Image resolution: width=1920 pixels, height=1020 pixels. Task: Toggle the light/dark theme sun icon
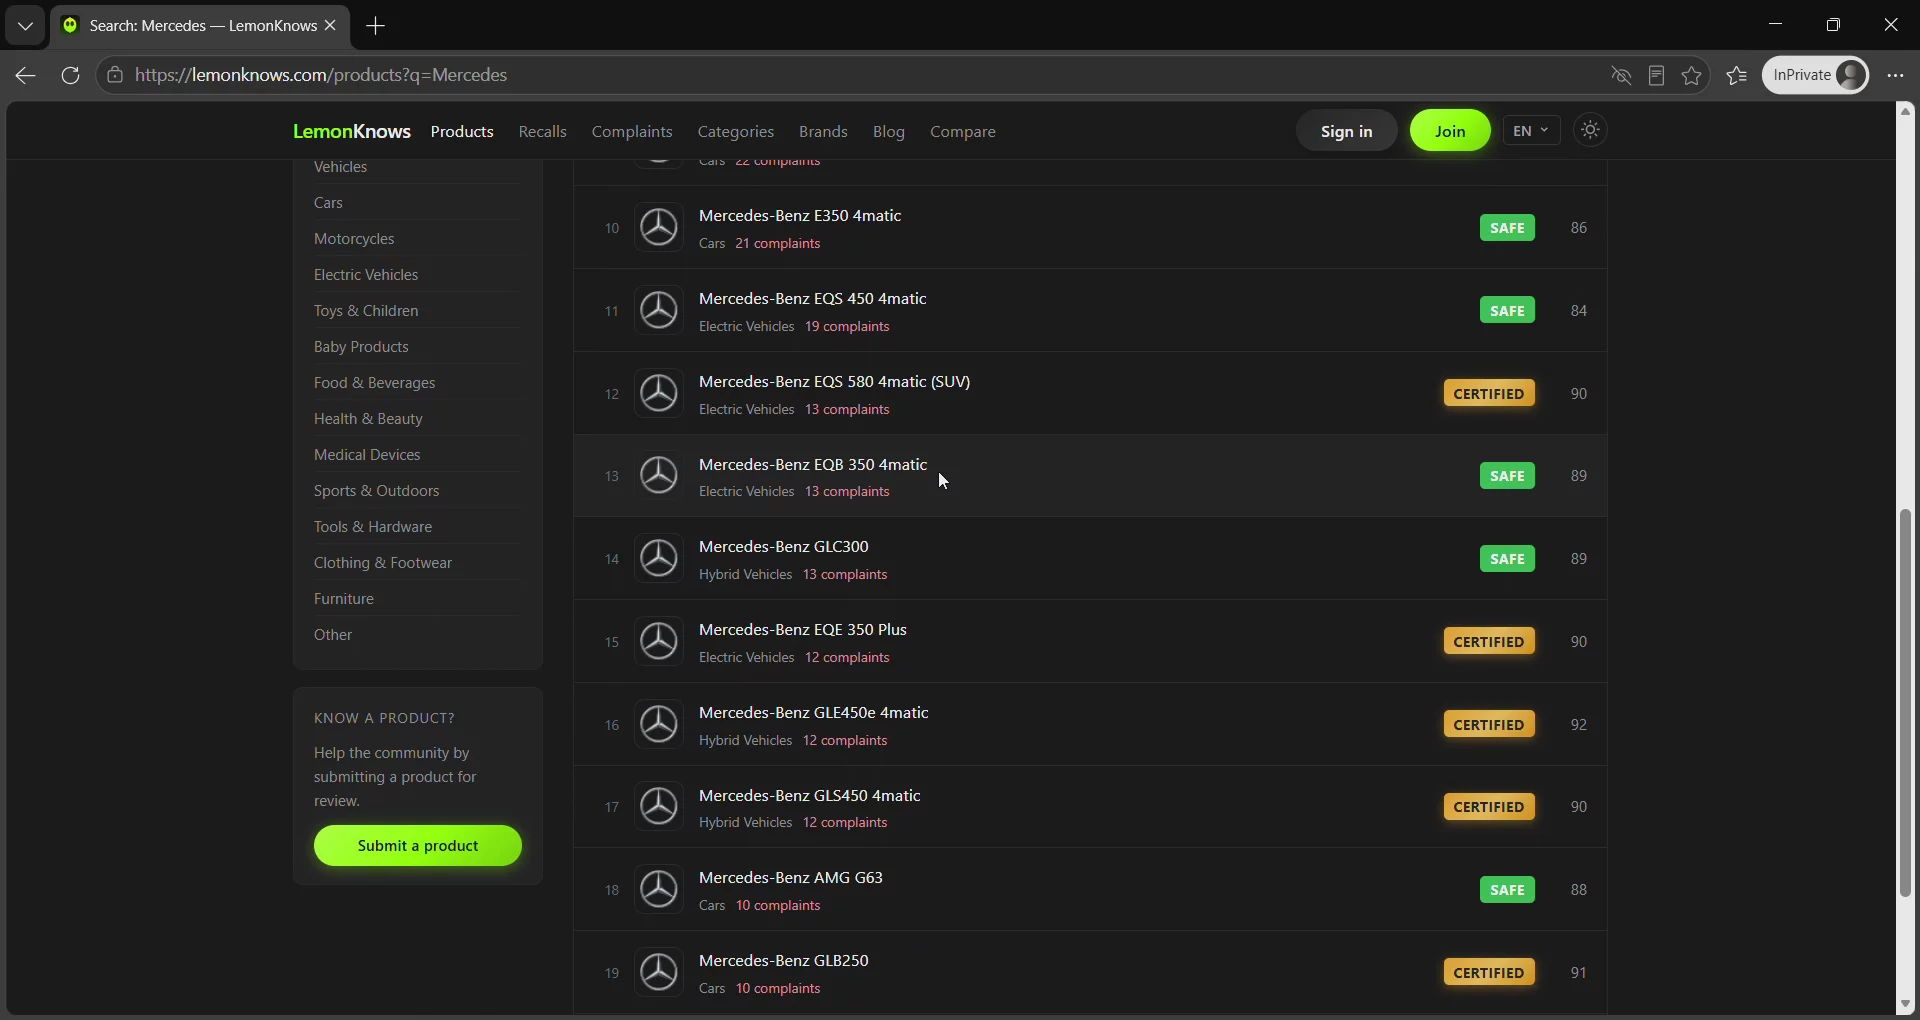tap(1590, 130)
